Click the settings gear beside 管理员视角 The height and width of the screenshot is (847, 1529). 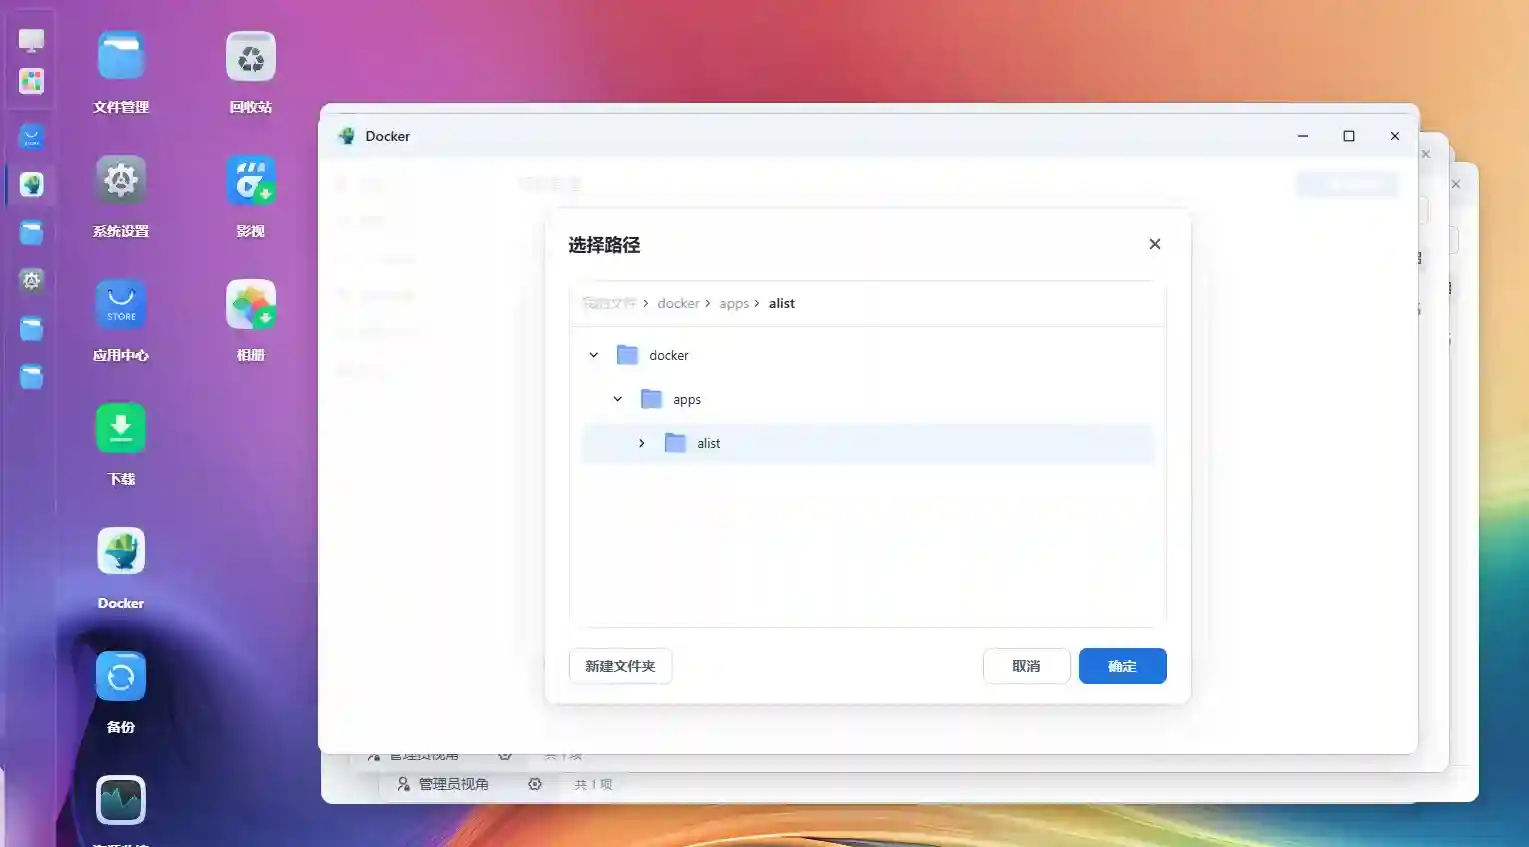click(535, 784)
